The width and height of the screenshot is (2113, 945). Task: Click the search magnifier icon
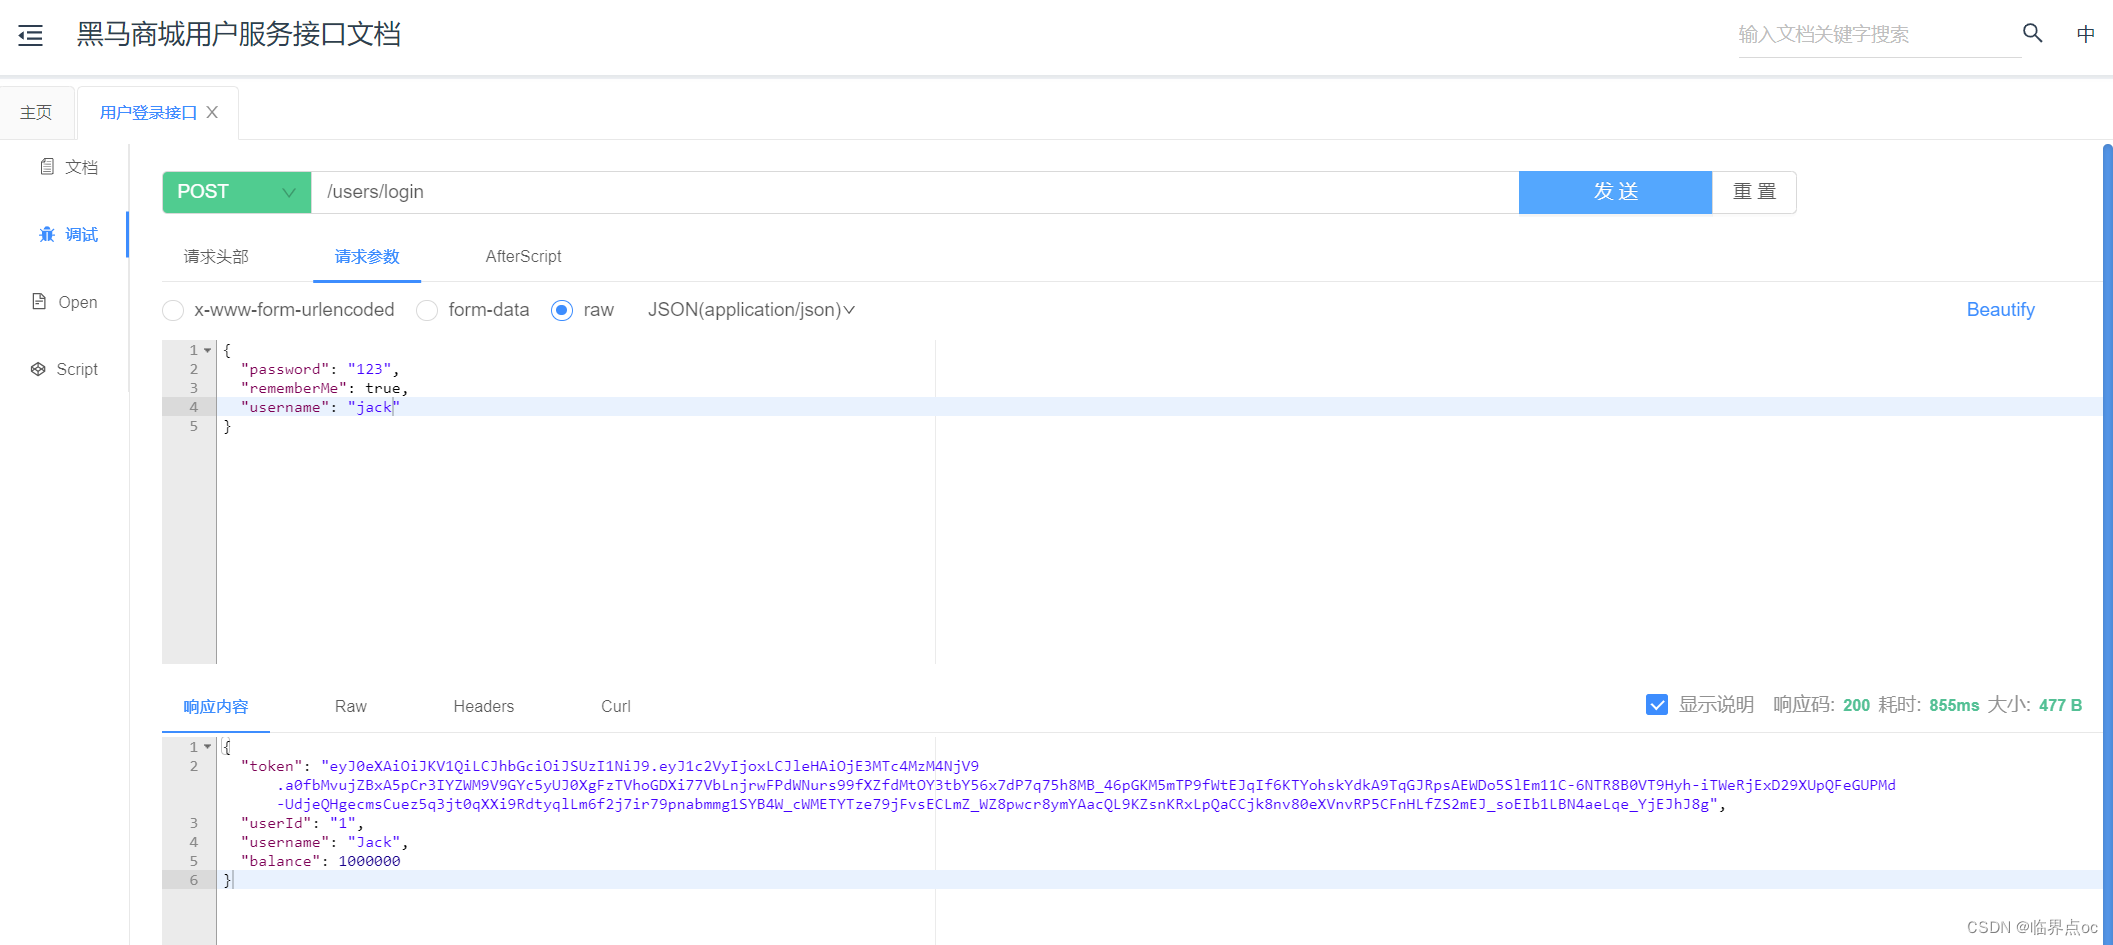click(2032, 33)
